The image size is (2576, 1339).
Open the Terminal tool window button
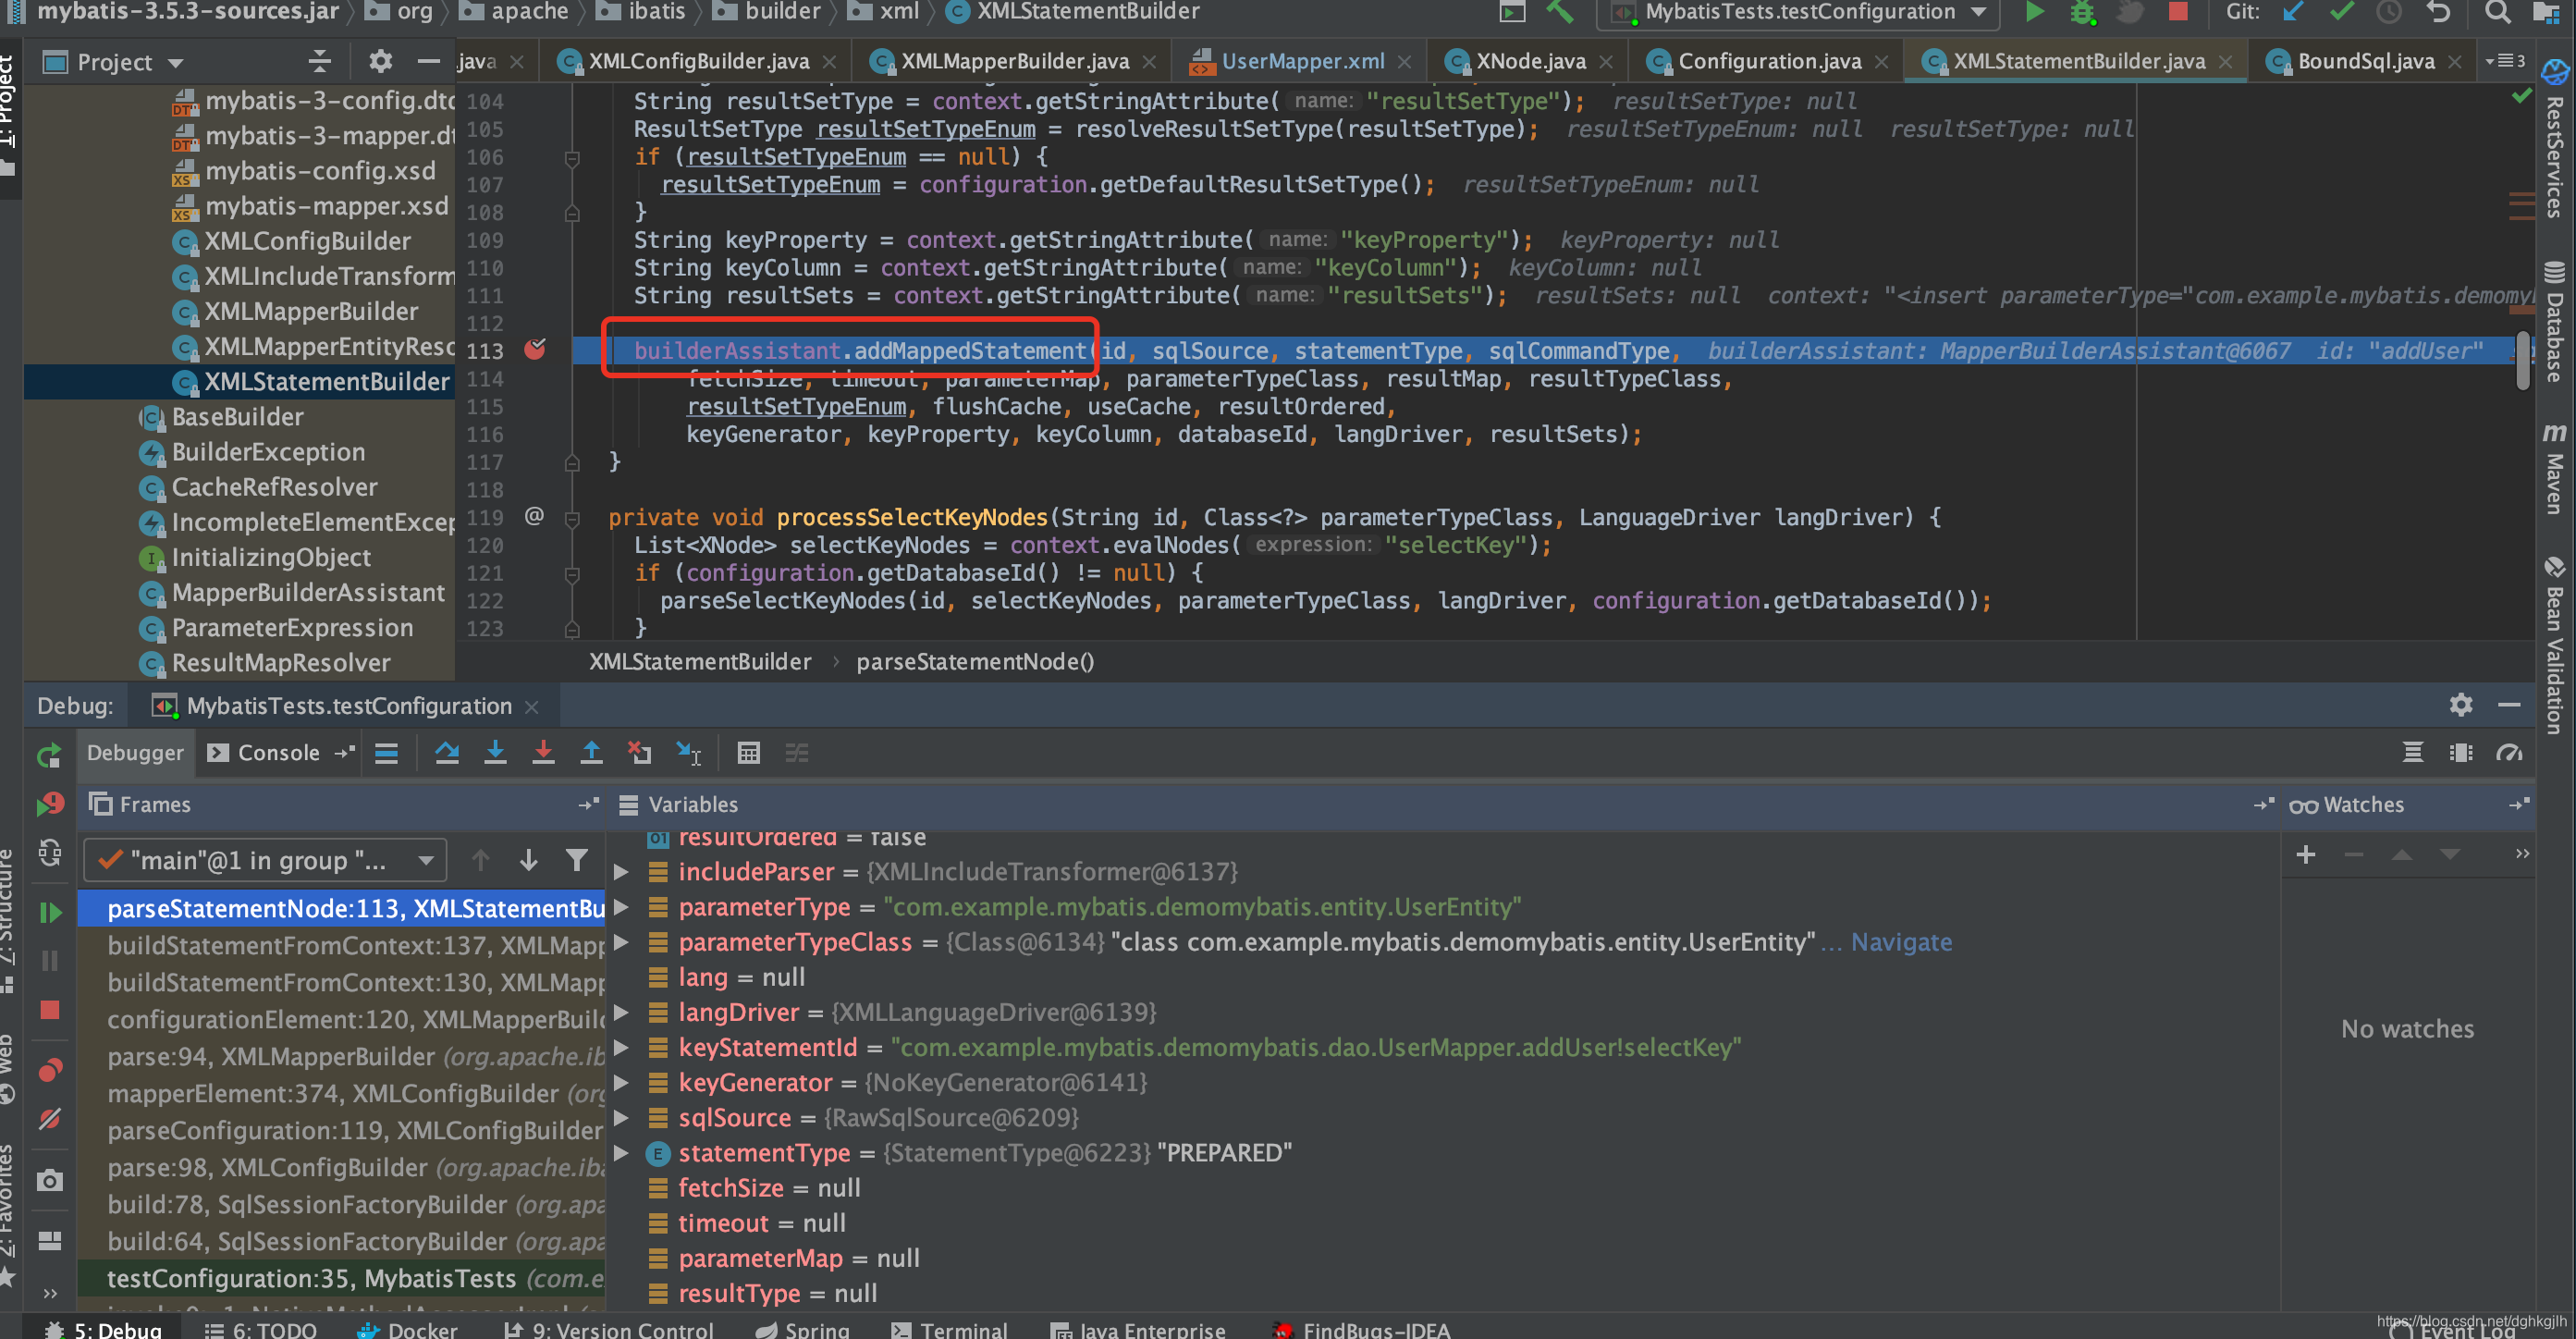949,1329
